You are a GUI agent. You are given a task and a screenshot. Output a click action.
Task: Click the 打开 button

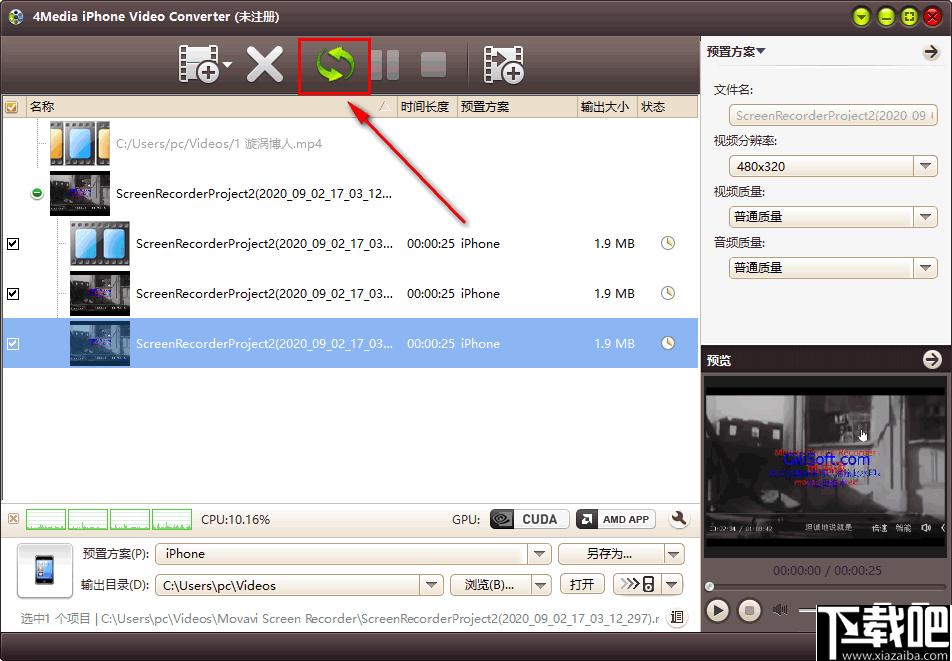tap(582, 585)
